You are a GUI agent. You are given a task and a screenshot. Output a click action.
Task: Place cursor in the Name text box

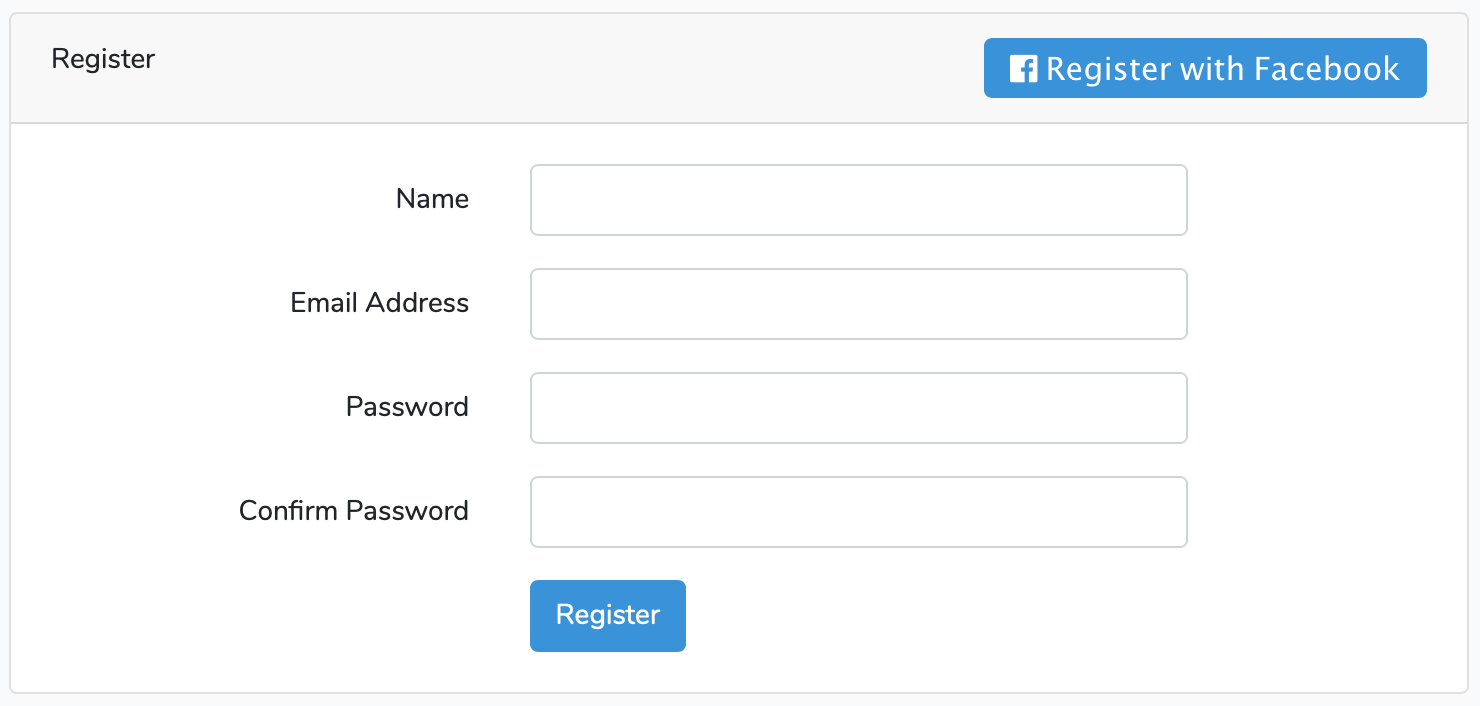click(x=858, y=200)
